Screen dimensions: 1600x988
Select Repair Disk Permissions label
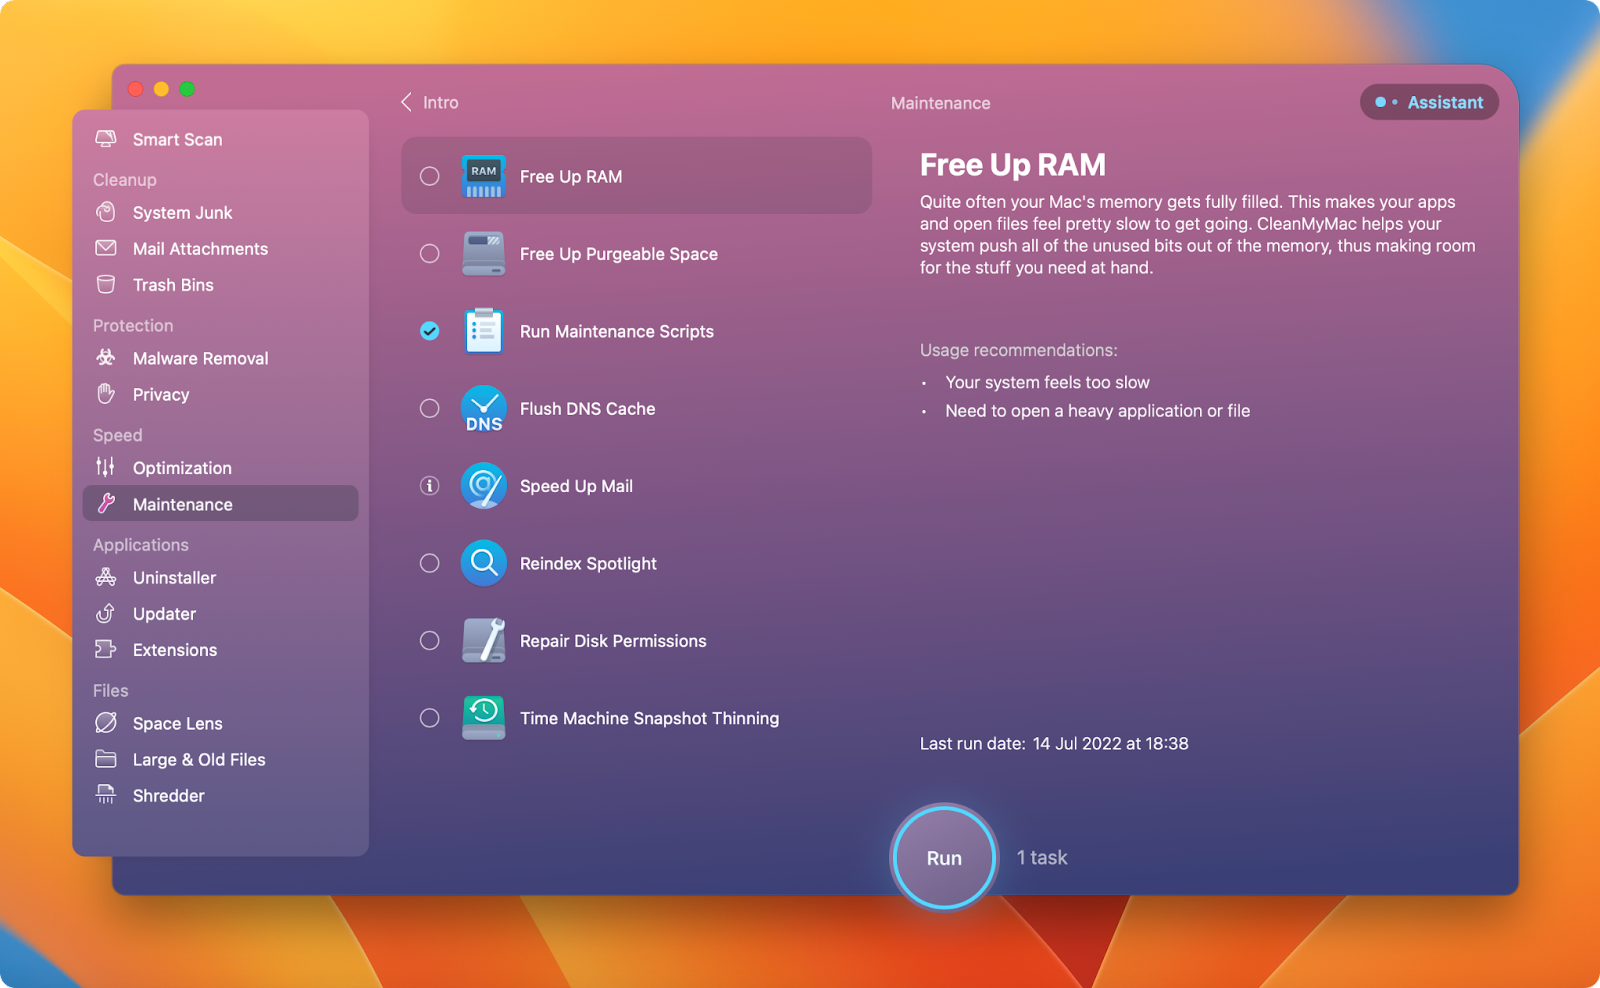tap(613, 641)
